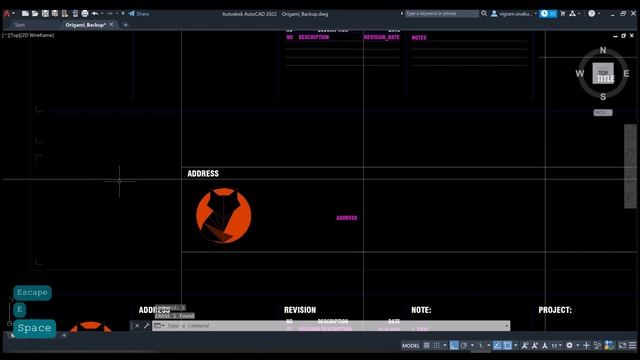Open the AutoCAD application menu logo
Screen dimensions: 640x360
point(7,13)
